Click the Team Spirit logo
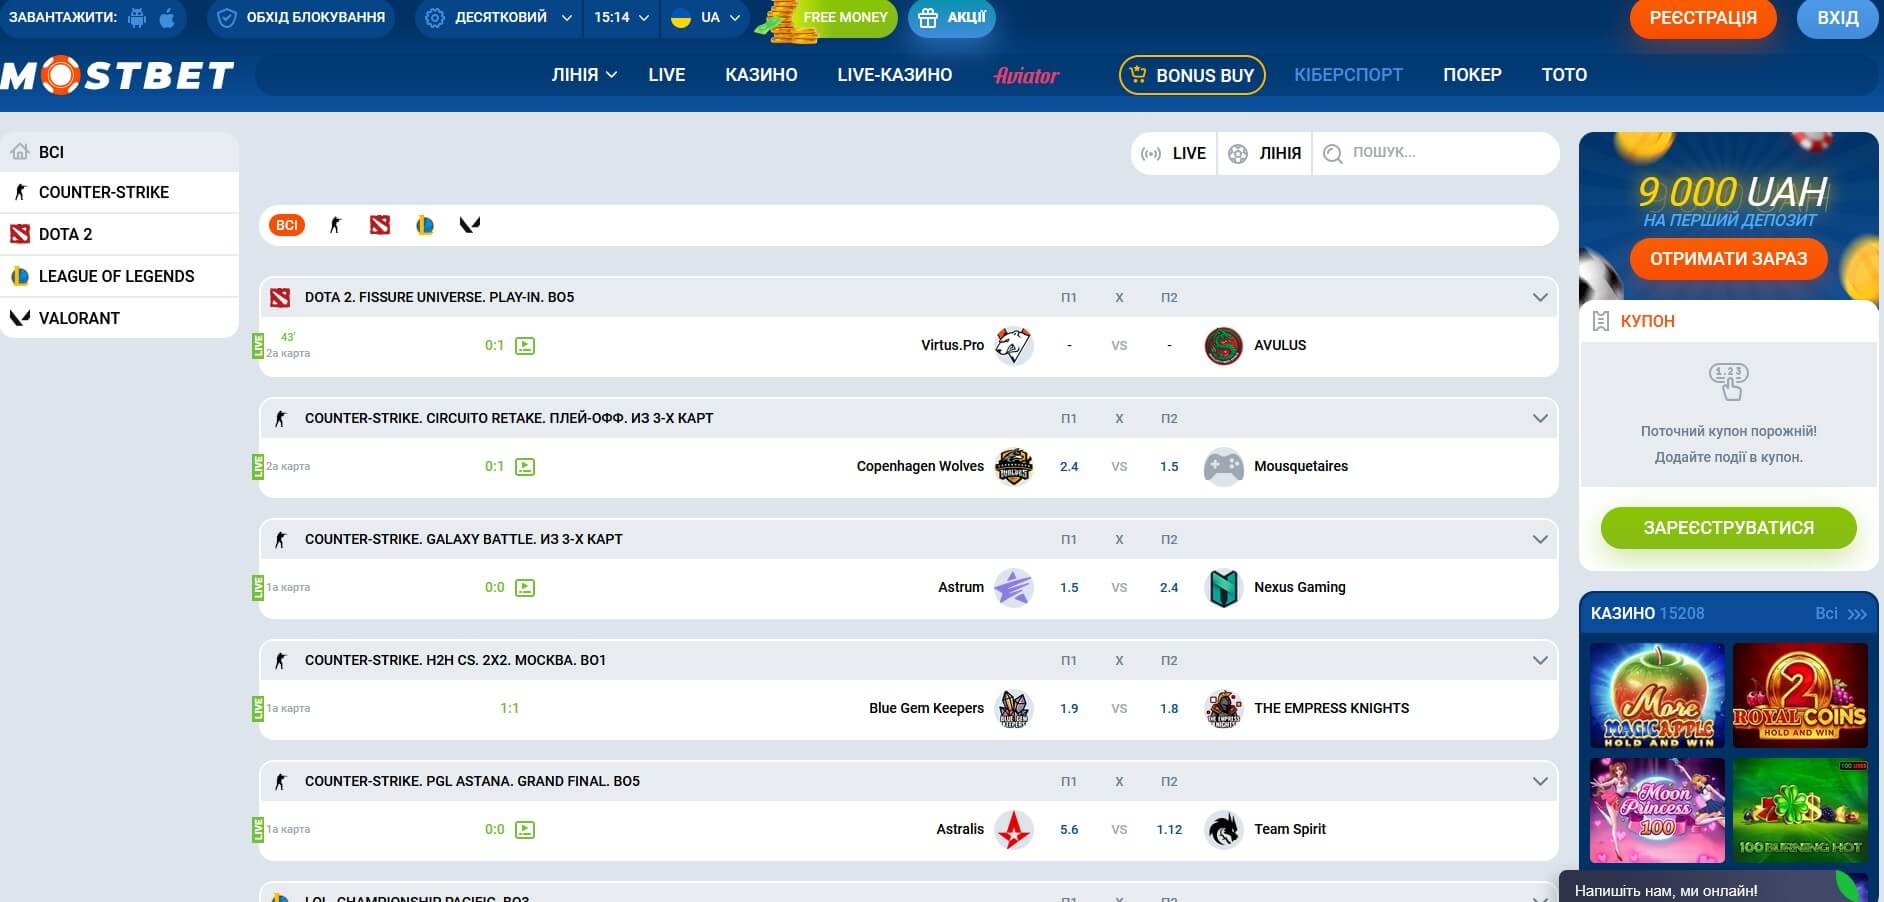This screenshot has height=902, width=1884. tap(1224, 829)
